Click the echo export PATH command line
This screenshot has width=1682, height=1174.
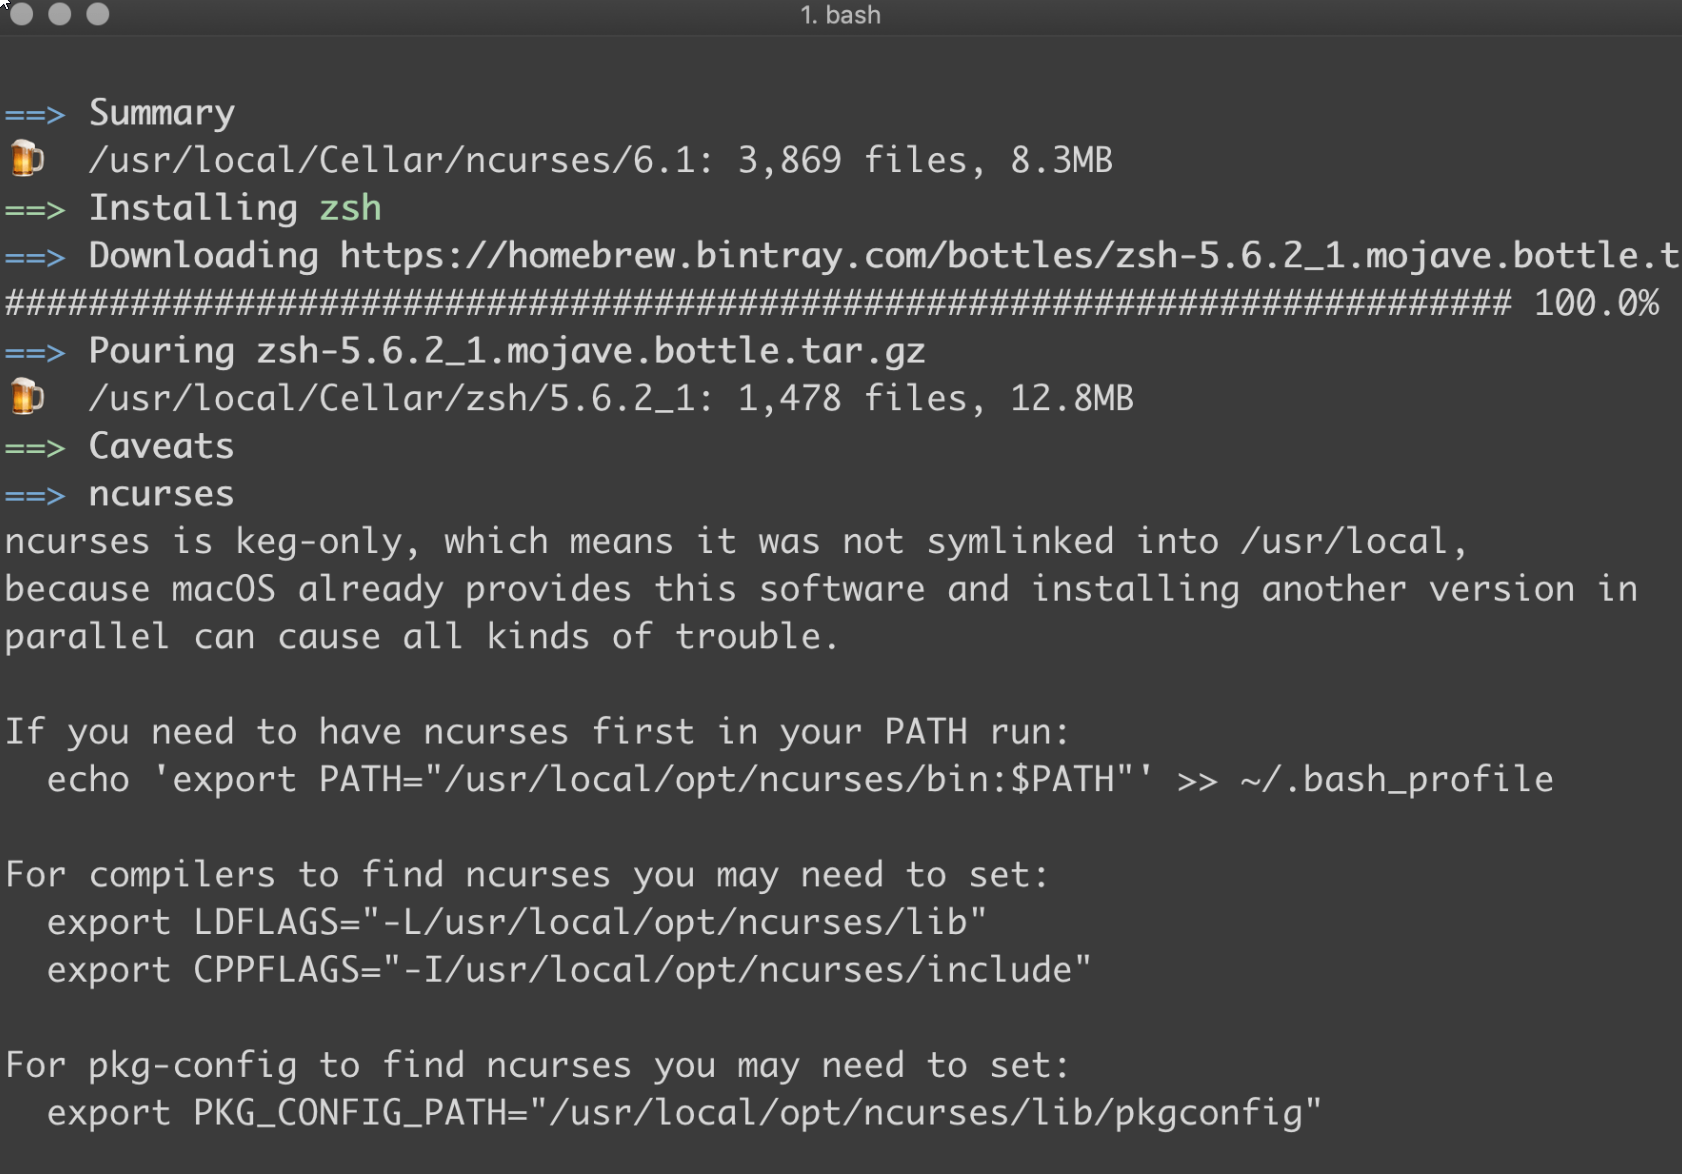800,779
